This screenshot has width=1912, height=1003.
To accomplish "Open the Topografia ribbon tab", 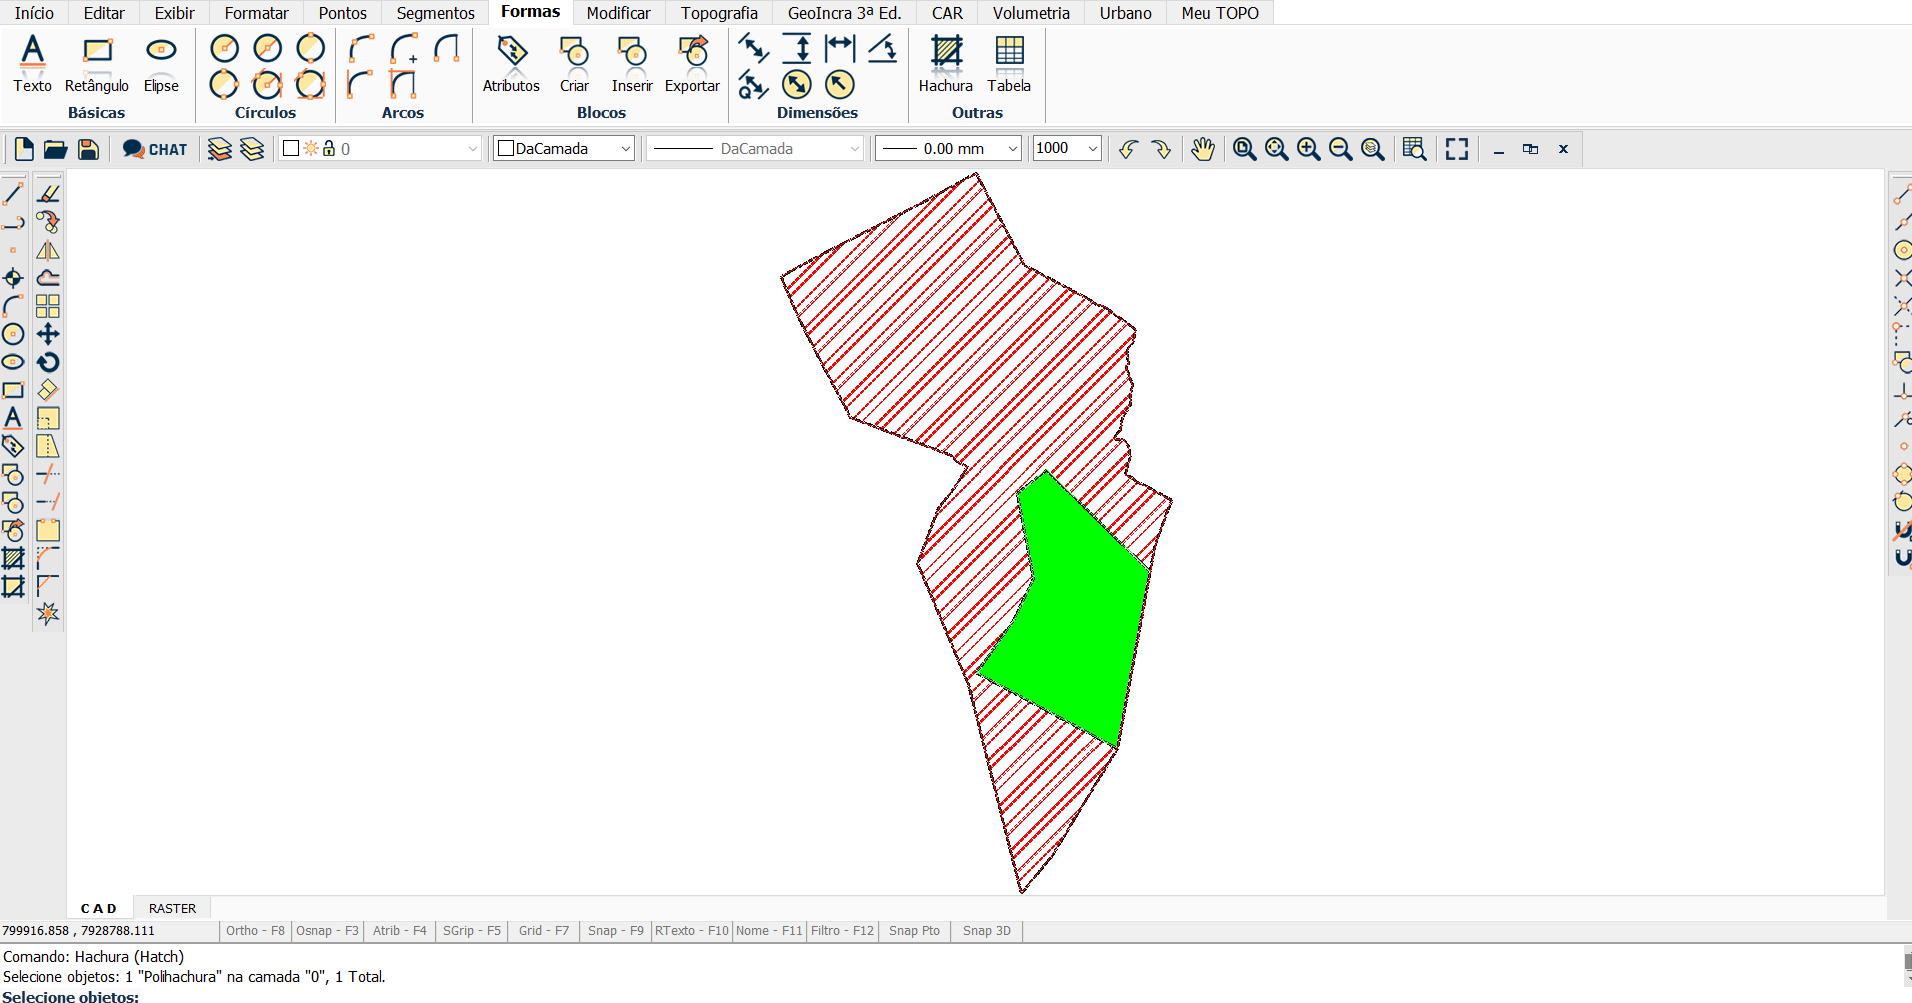I will point(719,13).
